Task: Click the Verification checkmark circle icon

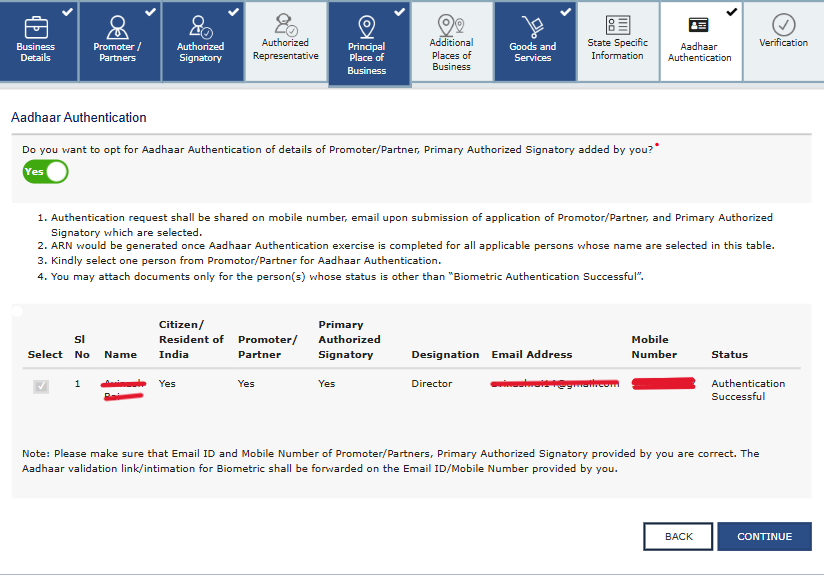Action: pos(784,25)
